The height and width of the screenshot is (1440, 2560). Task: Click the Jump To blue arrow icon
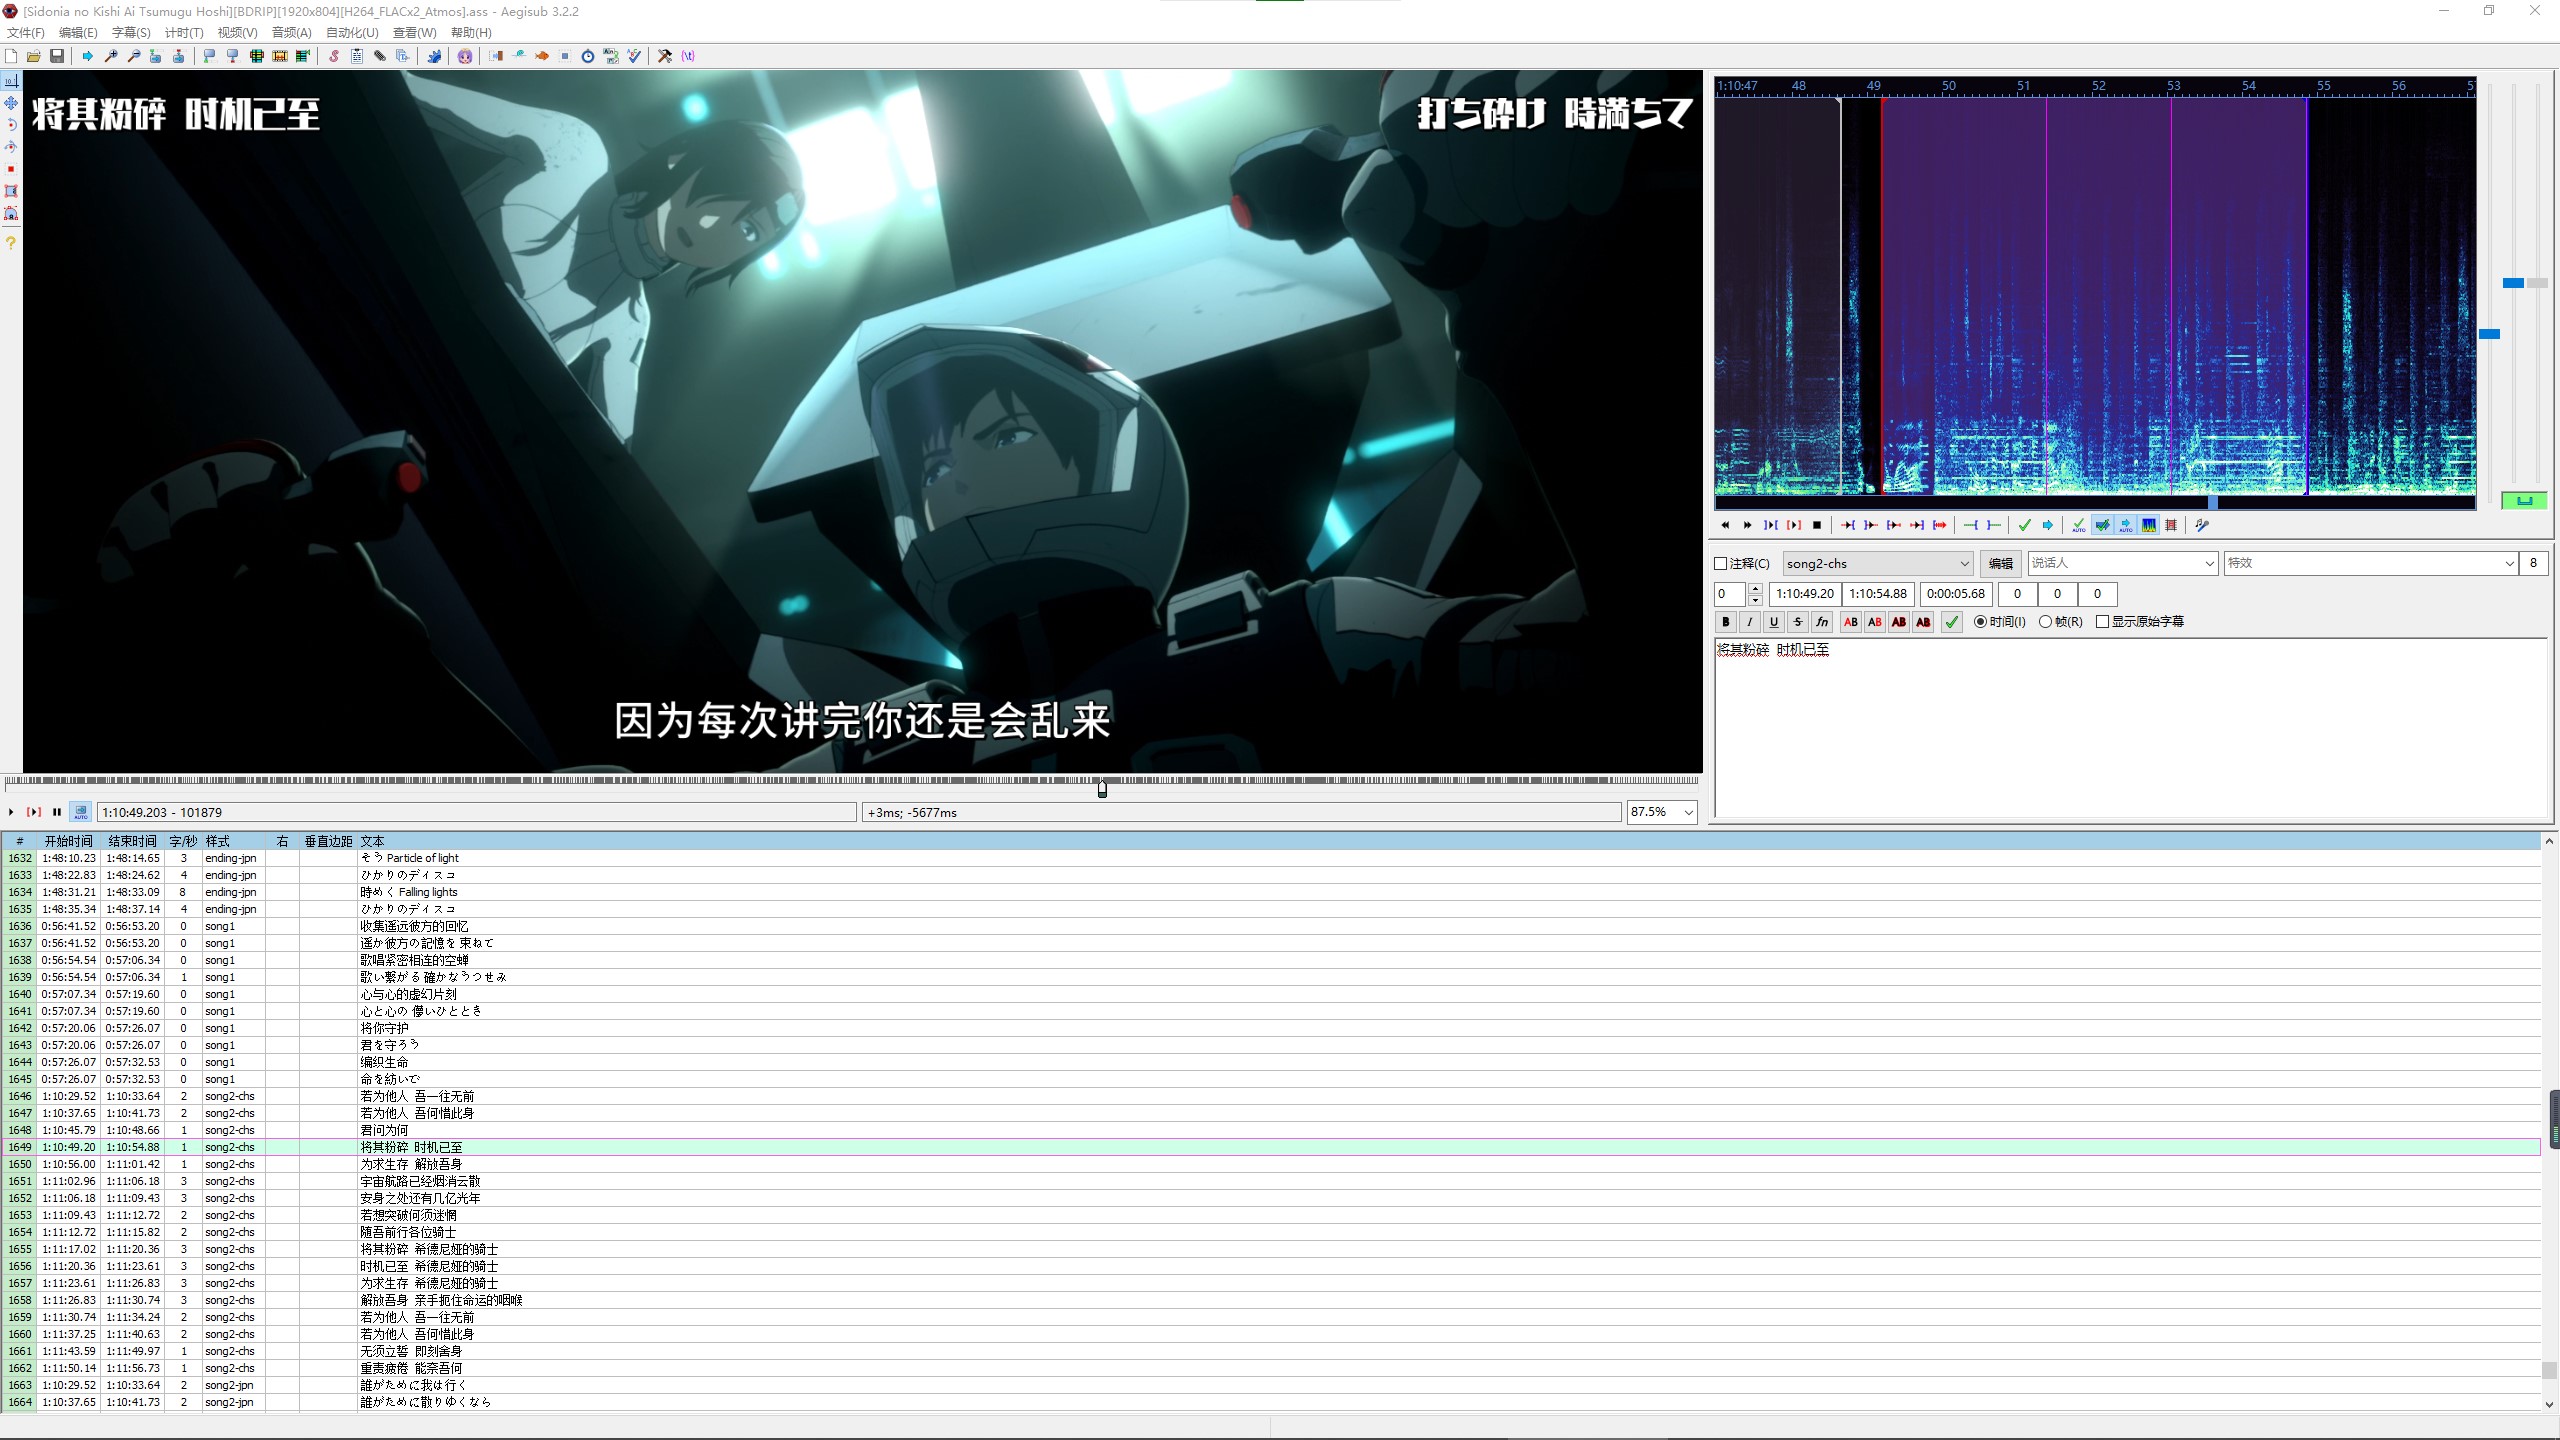[x=88, y=56]
